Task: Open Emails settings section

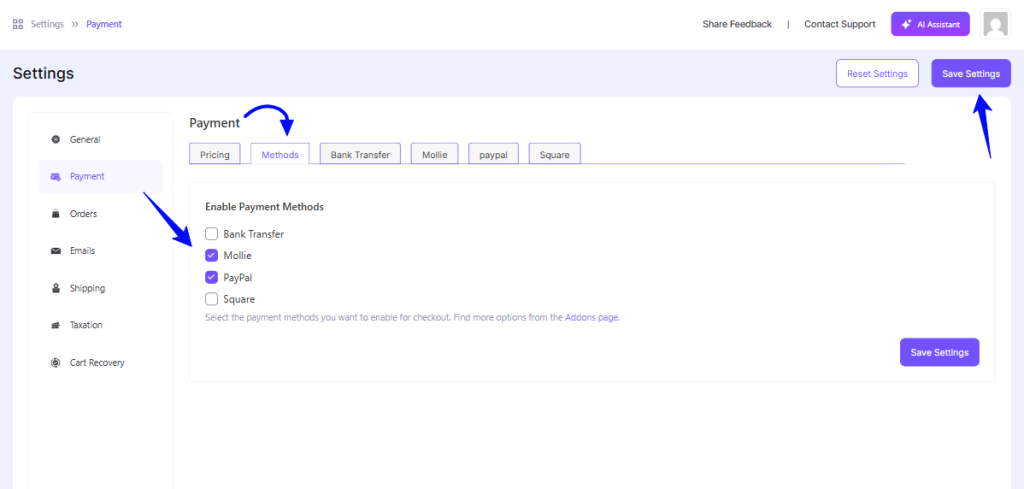Action: tap(101, 251)
